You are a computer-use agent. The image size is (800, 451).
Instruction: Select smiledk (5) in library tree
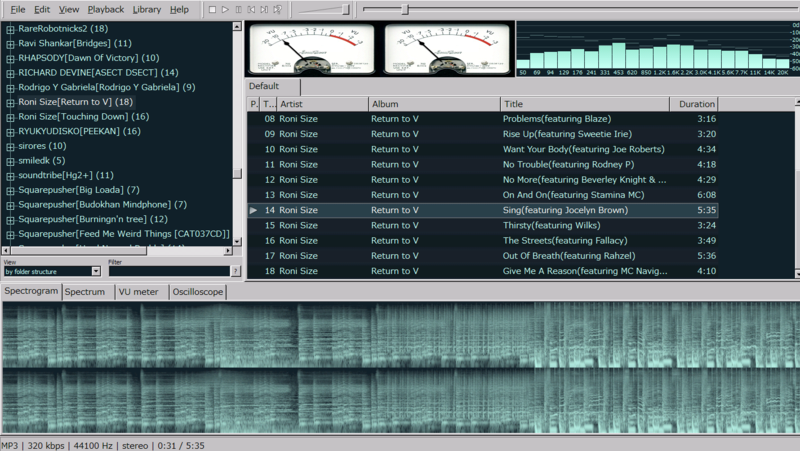point(41,160)
